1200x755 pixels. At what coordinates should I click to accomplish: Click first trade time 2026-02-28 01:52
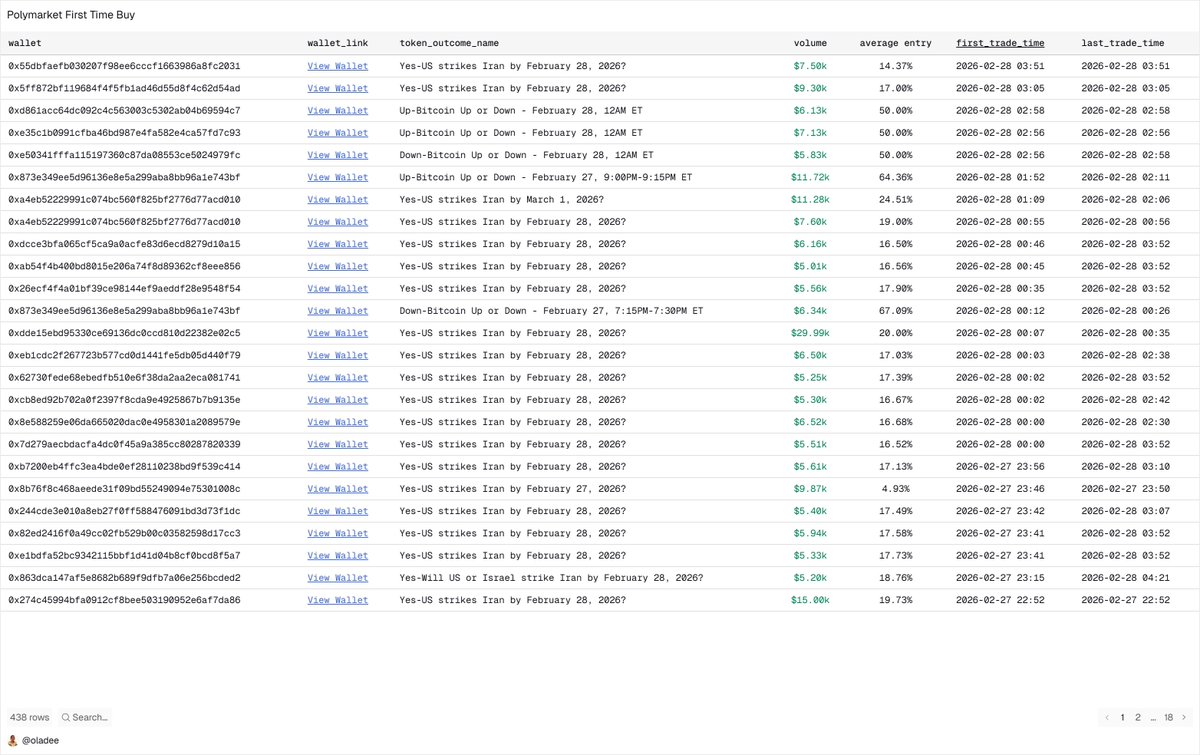click(1000, 177)
